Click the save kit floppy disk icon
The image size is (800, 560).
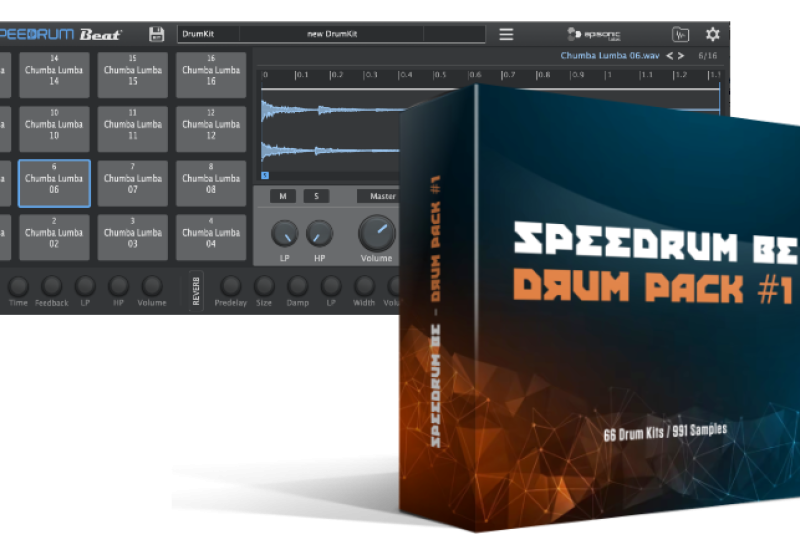pos(156,34)
